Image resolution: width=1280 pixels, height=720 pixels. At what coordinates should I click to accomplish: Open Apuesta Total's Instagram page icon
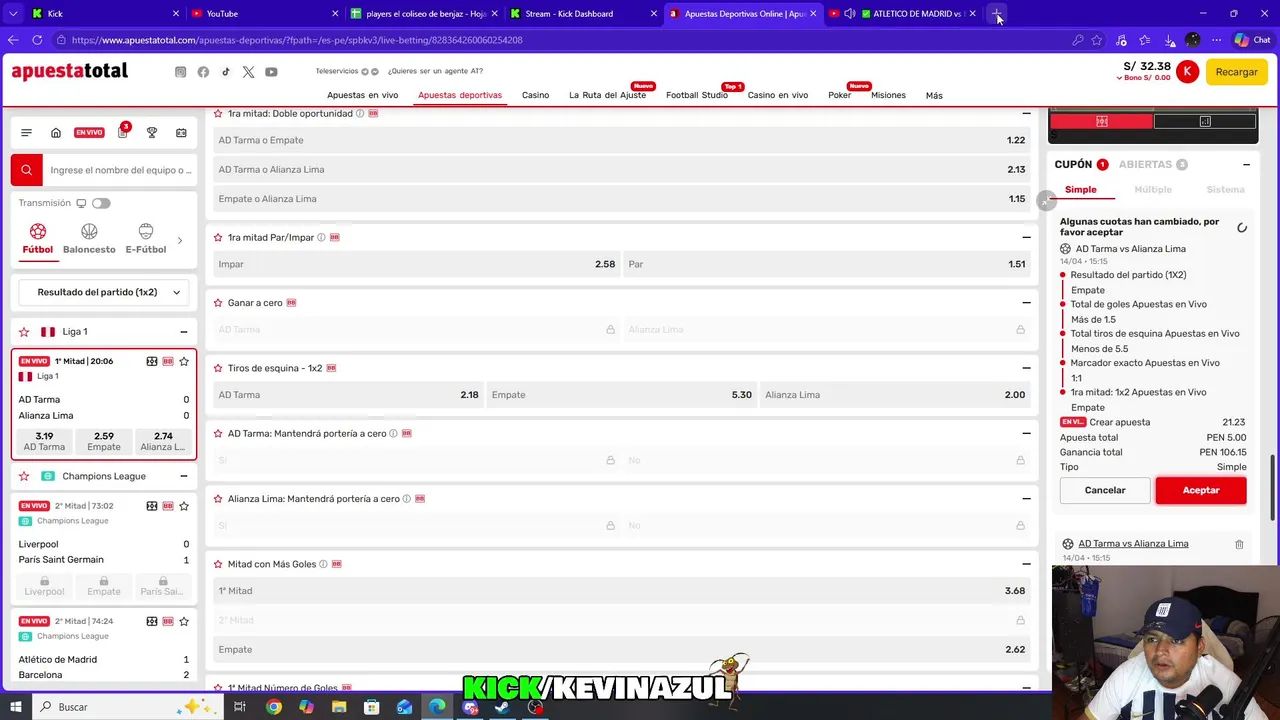[180, 72]
